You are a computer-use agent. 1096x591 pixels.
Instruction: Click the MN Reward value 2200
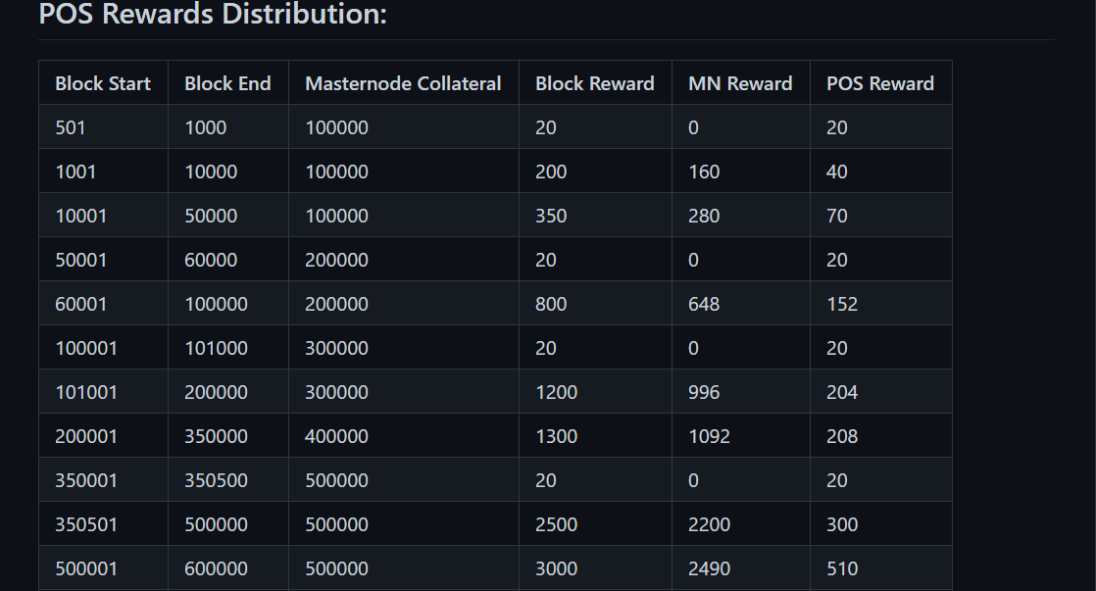click(709, 523)
